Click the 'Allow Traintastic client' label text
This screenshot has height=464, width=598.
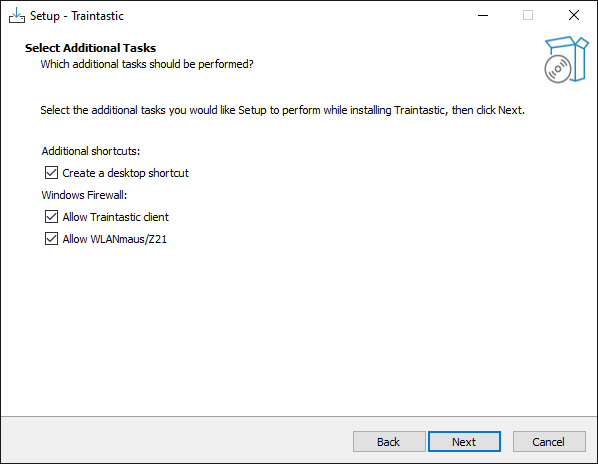click(116, 217)
